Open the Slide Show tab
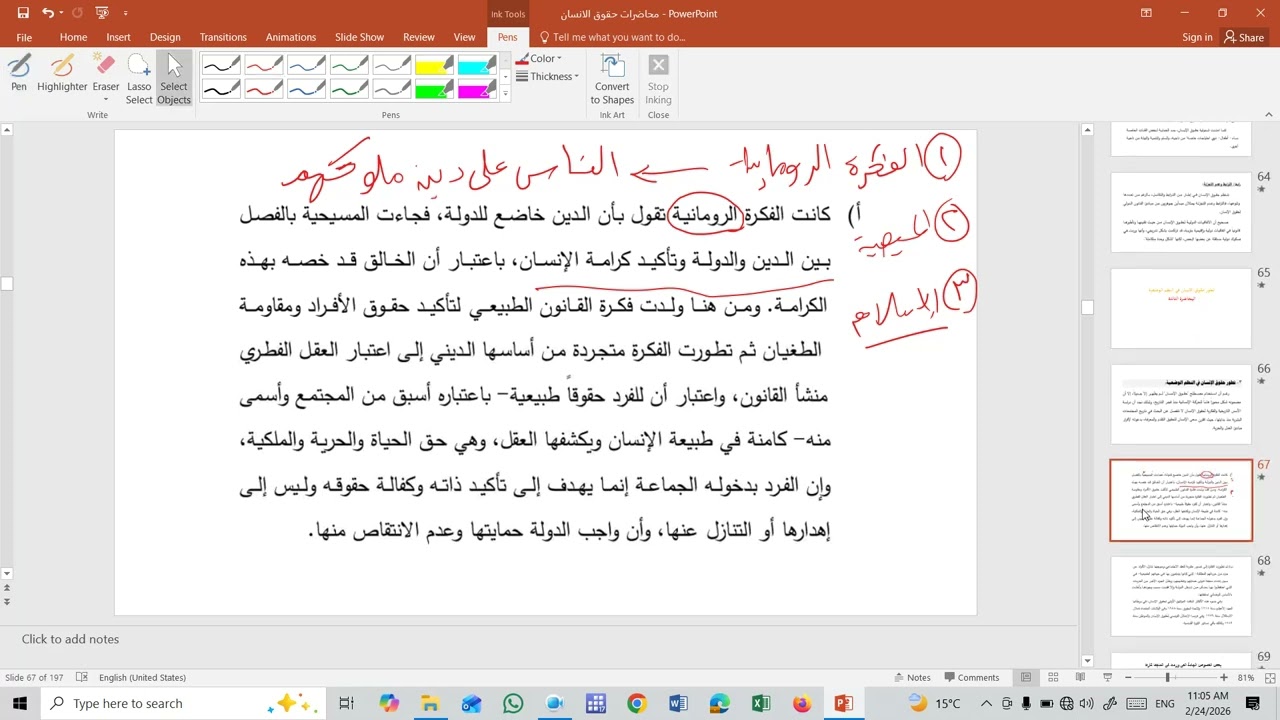Image resolution: width=1280 pixels, height=720 pixels. pyautogui.click(x=359, y=37)
